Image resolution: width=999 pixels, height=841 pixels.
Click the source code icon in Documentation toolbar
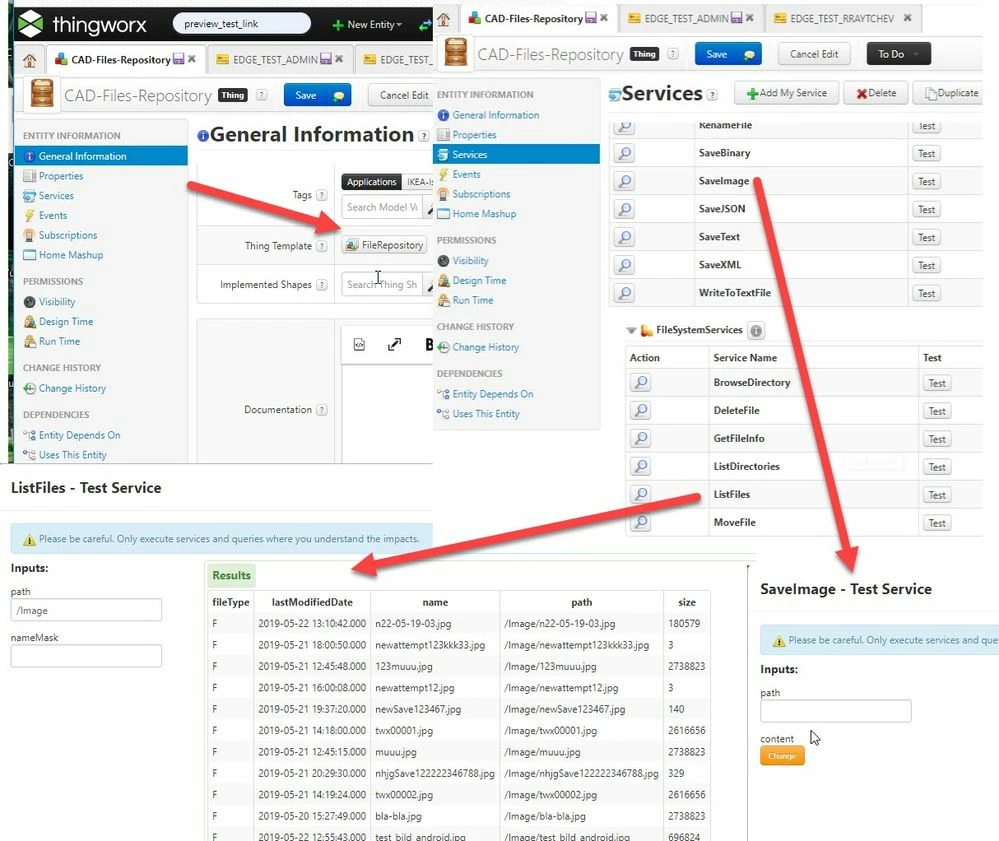pyautogui.click(x=359, y=345)
